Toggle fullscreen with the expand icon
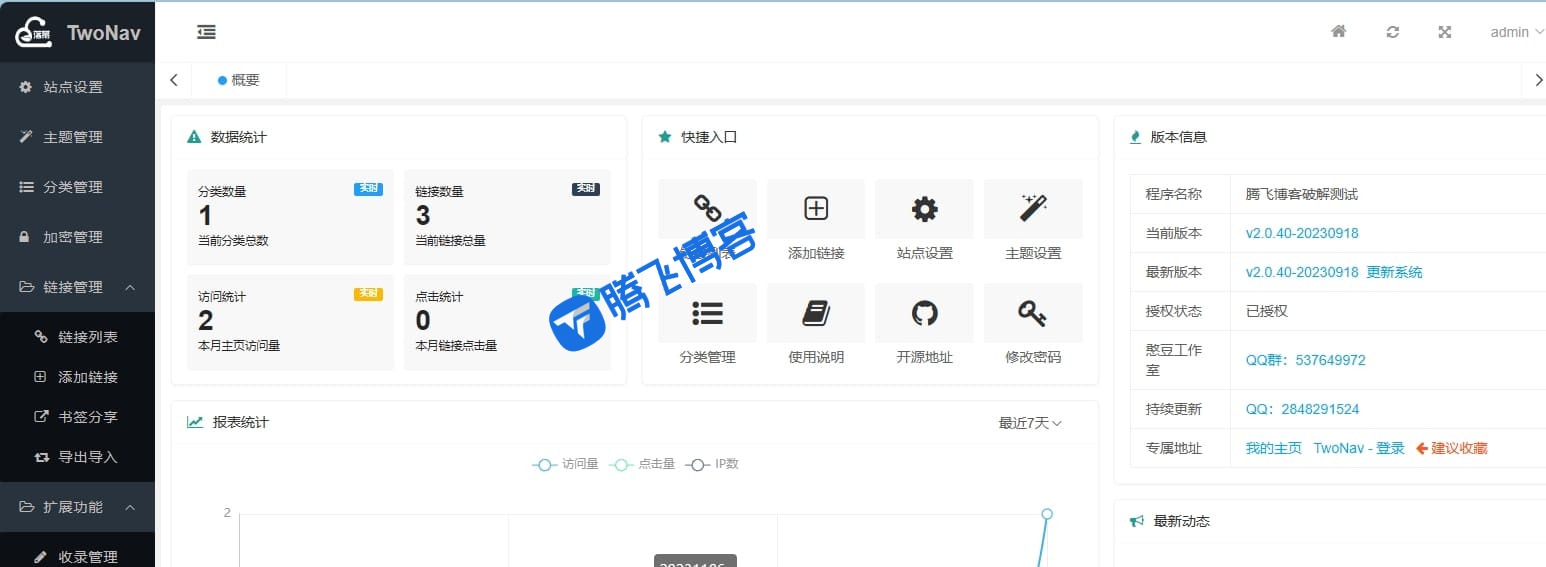This screenshot has width=1546, height=567. point(1444,32)
